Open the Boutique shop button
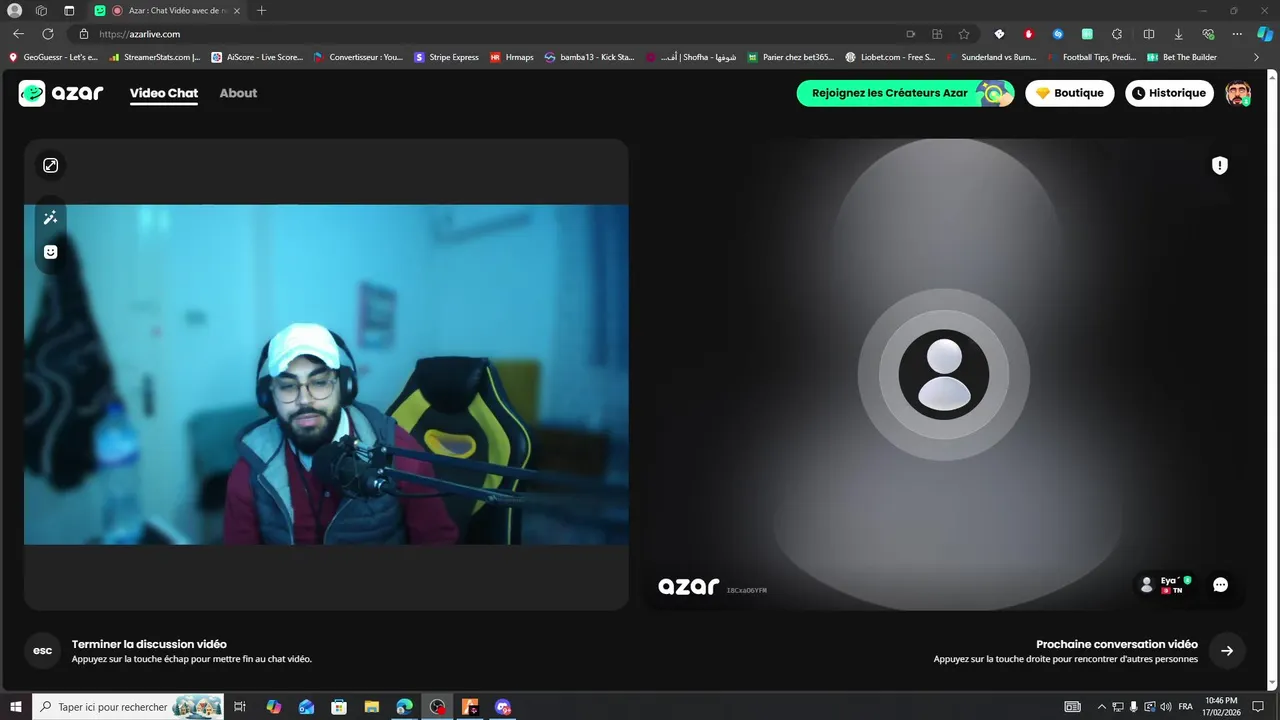This screenshot has height=720, width=1280. click(1069, 93)
